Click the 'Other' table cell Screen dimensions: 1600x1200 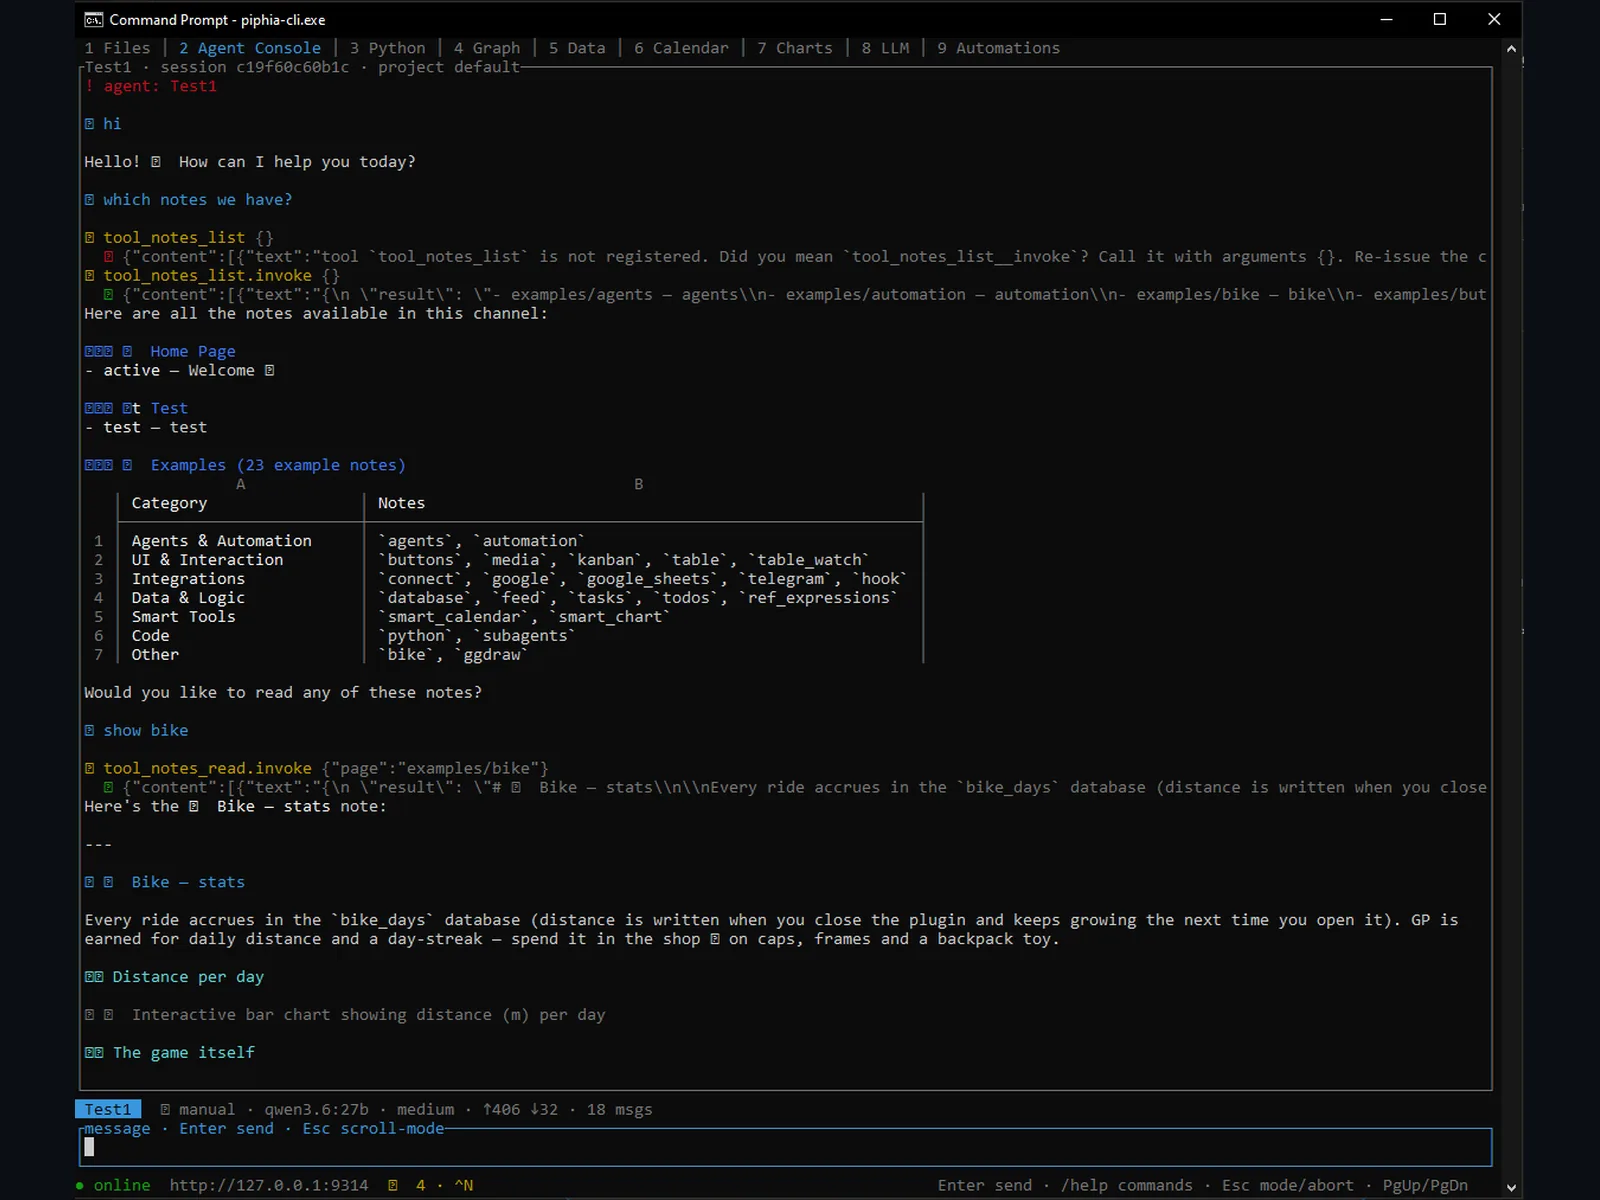pyautogui.click(x=155, y=655)
